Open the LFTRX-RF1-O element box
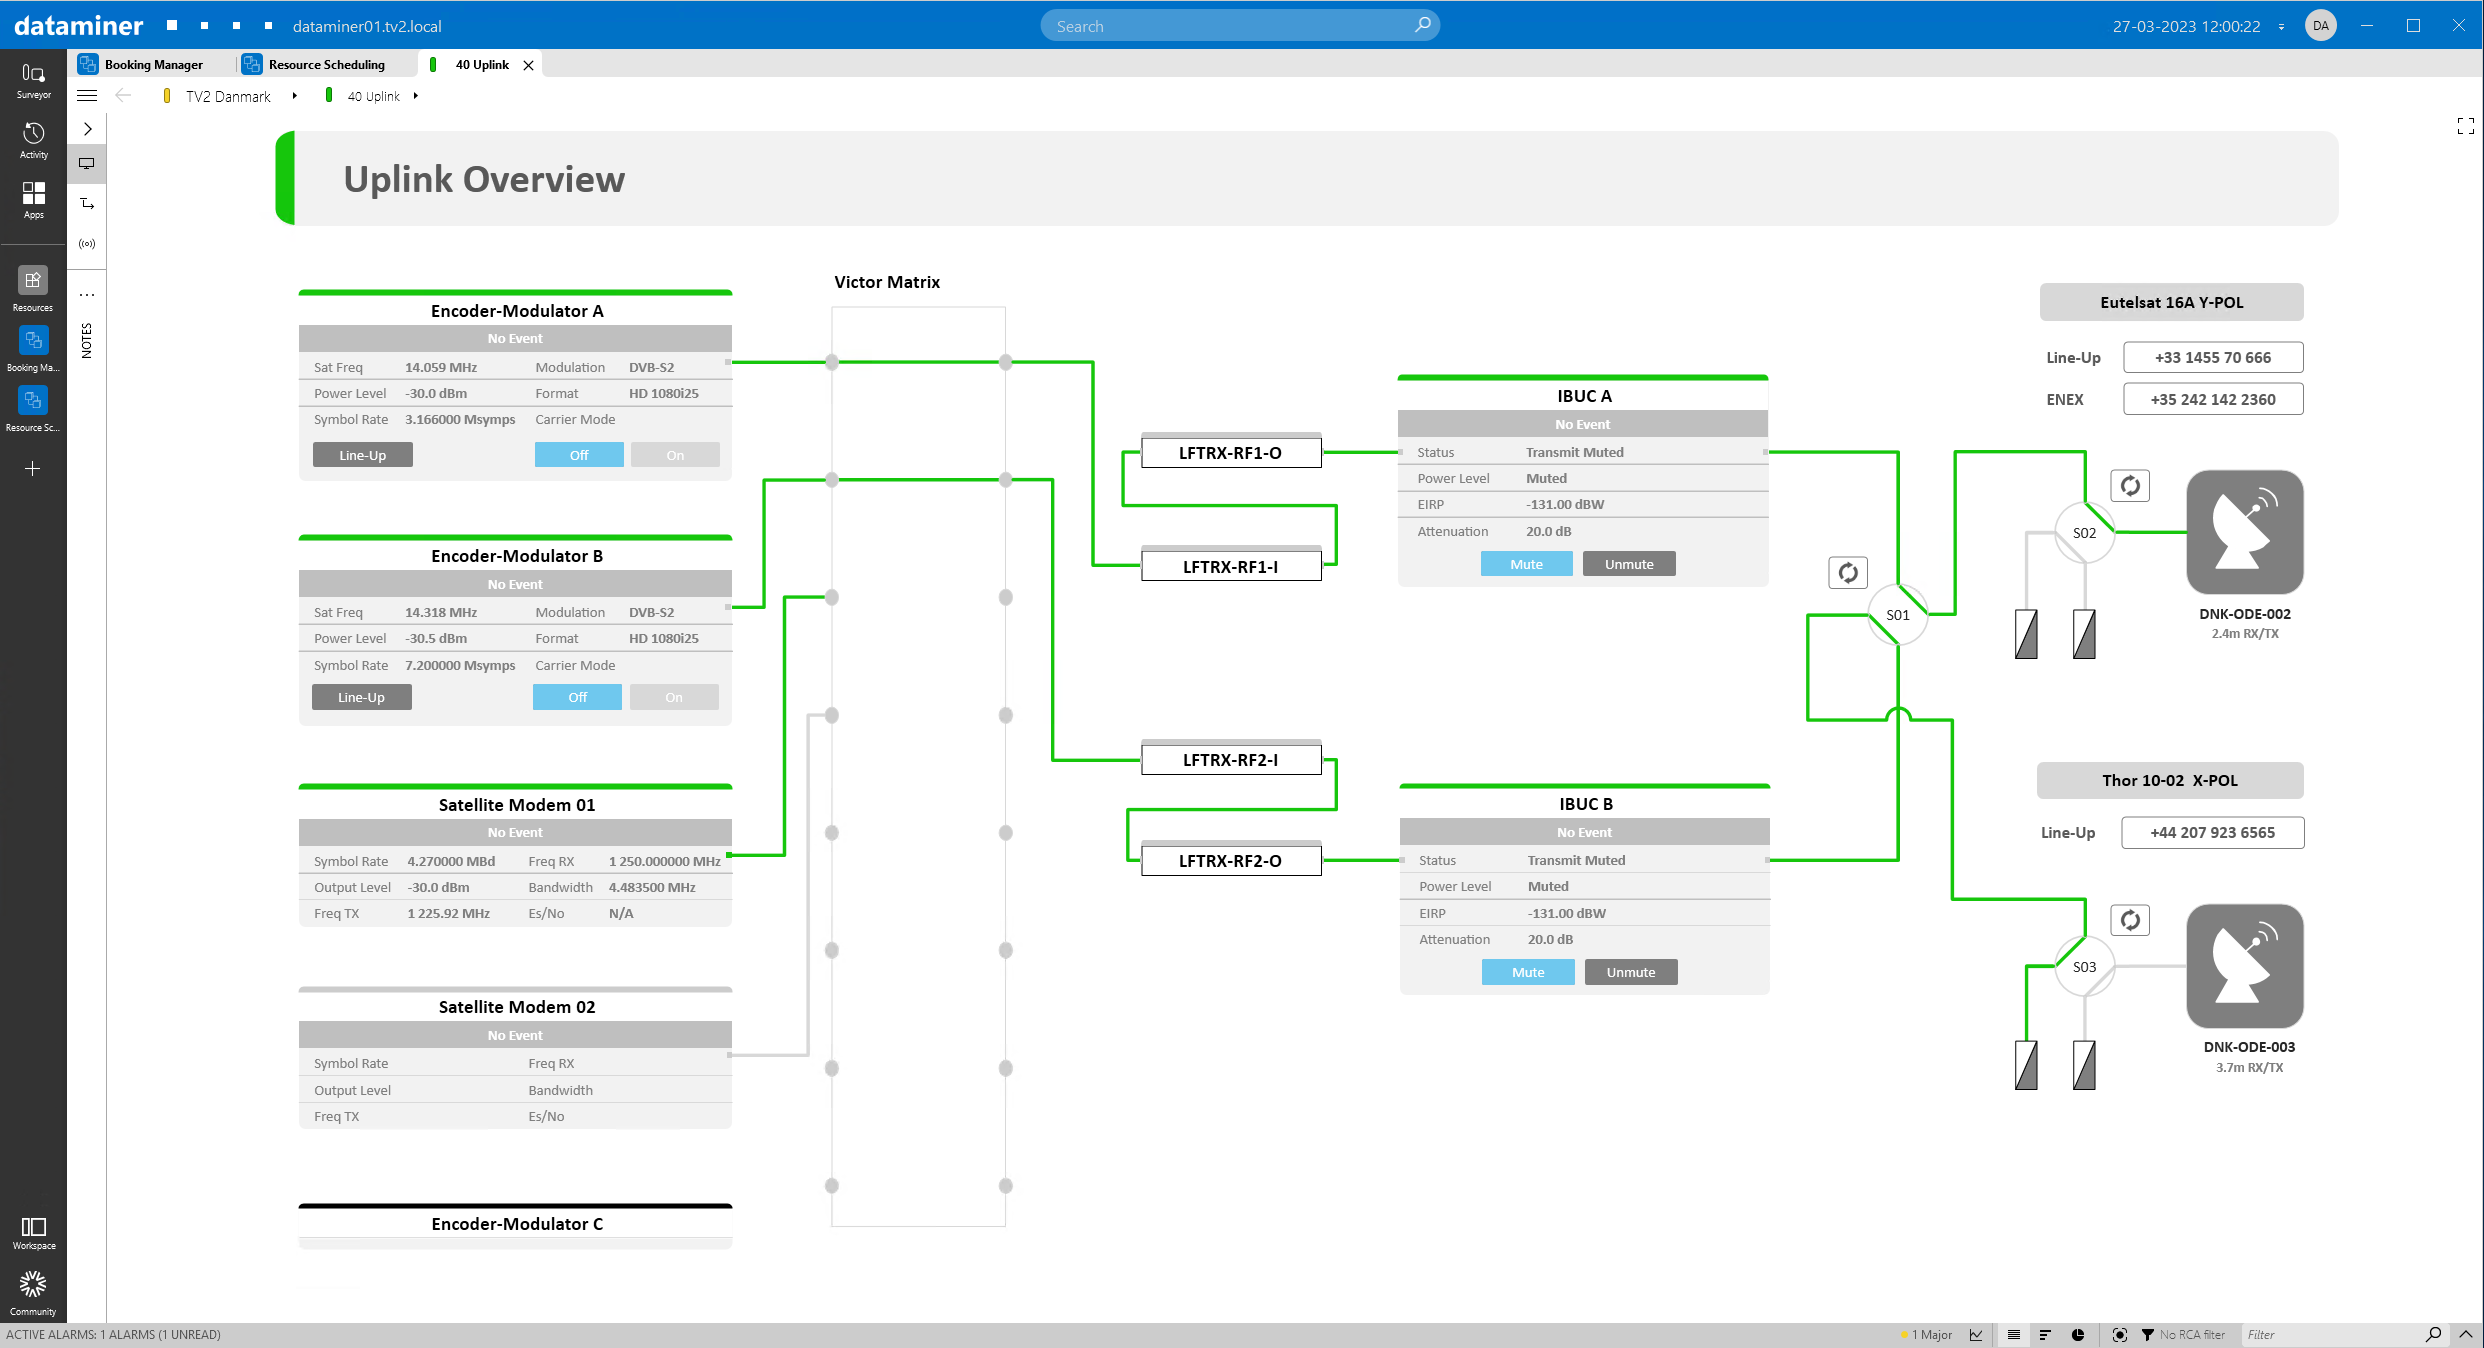This screenshot has width=2484, height=1348. pos(1231,453)
